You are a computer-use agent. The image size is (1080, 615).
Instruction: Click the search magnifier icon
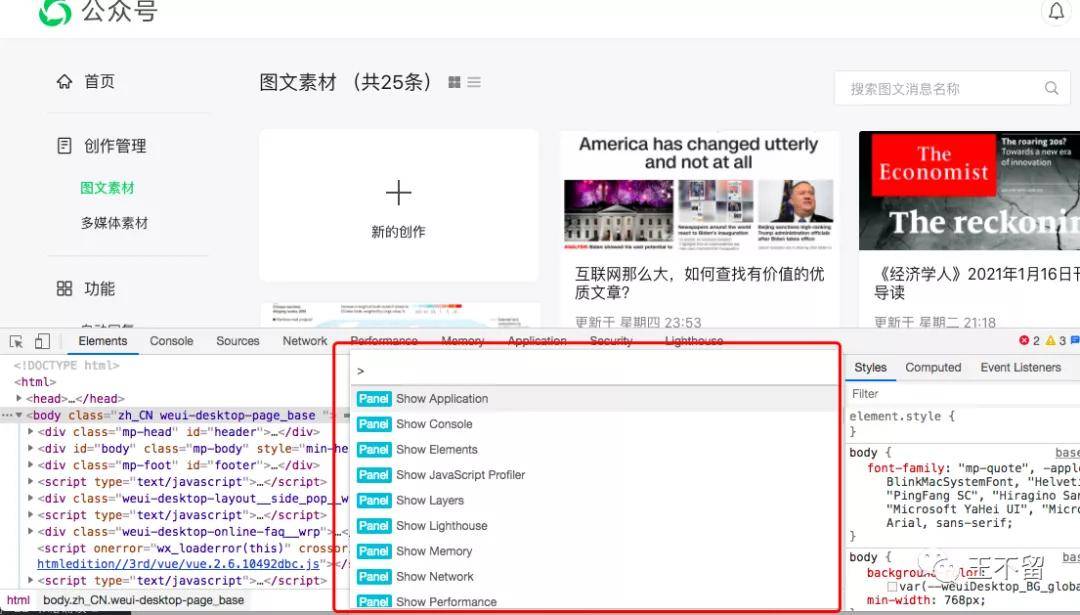[1051, 88]
